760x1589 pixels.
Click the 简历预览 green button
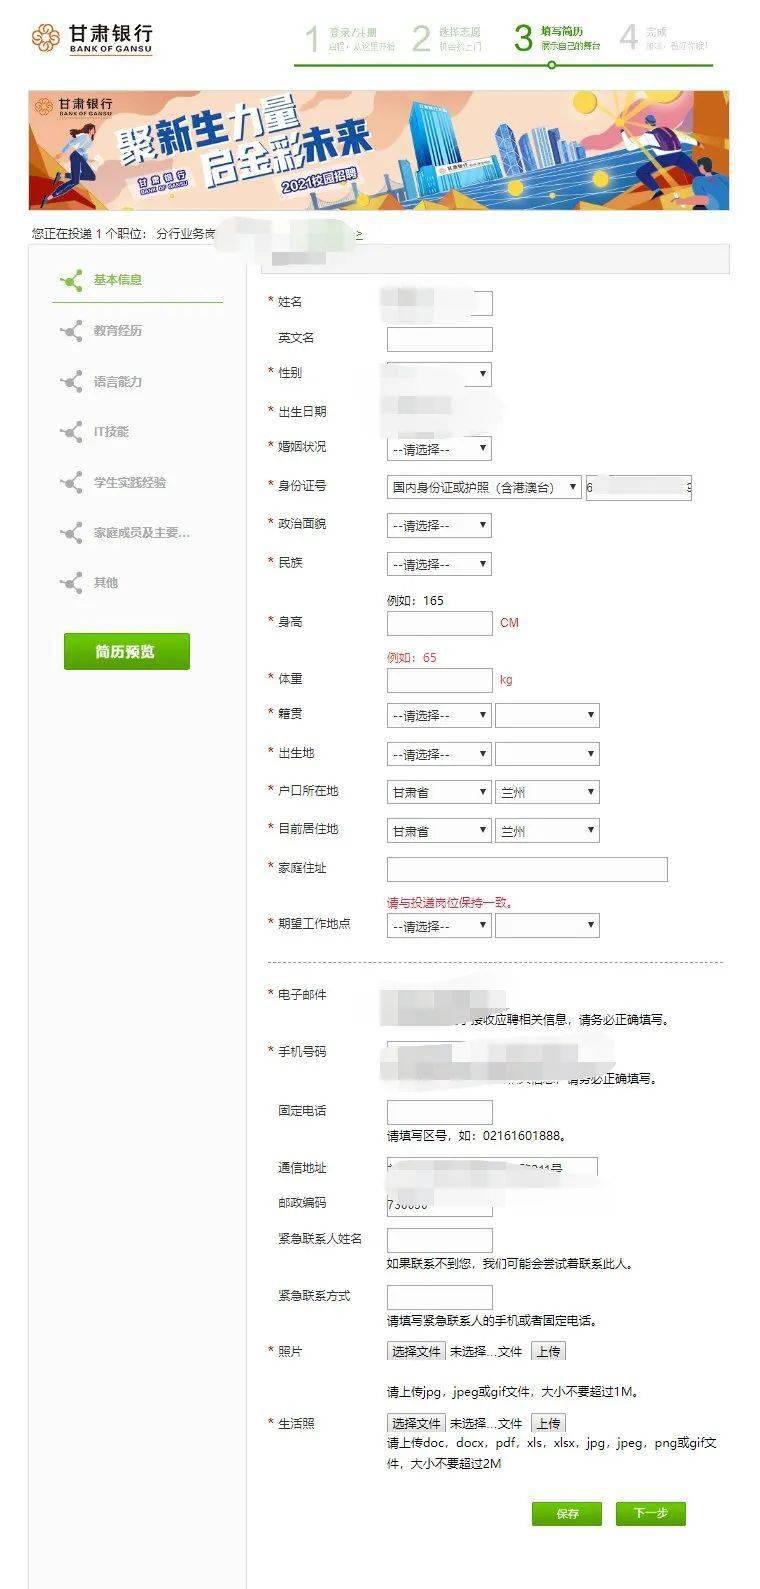(x=126, y=651)
